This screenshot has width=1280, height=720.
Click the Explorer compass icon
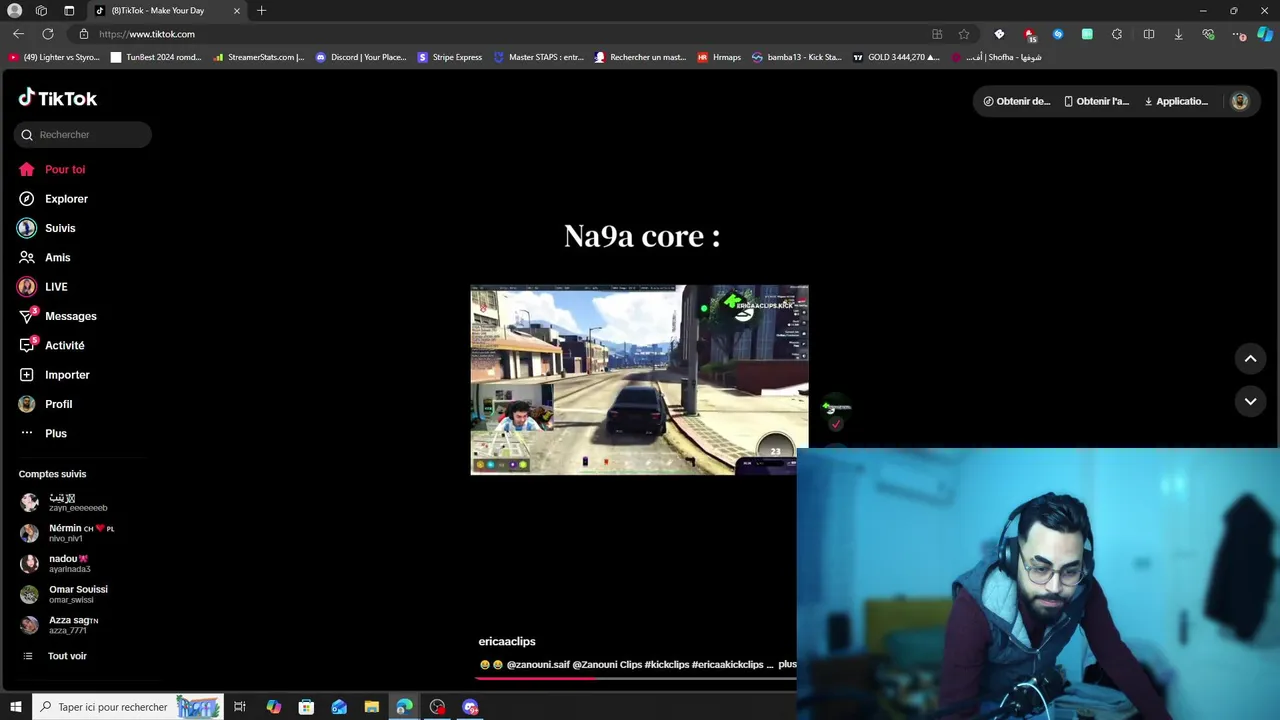[27, 199]
